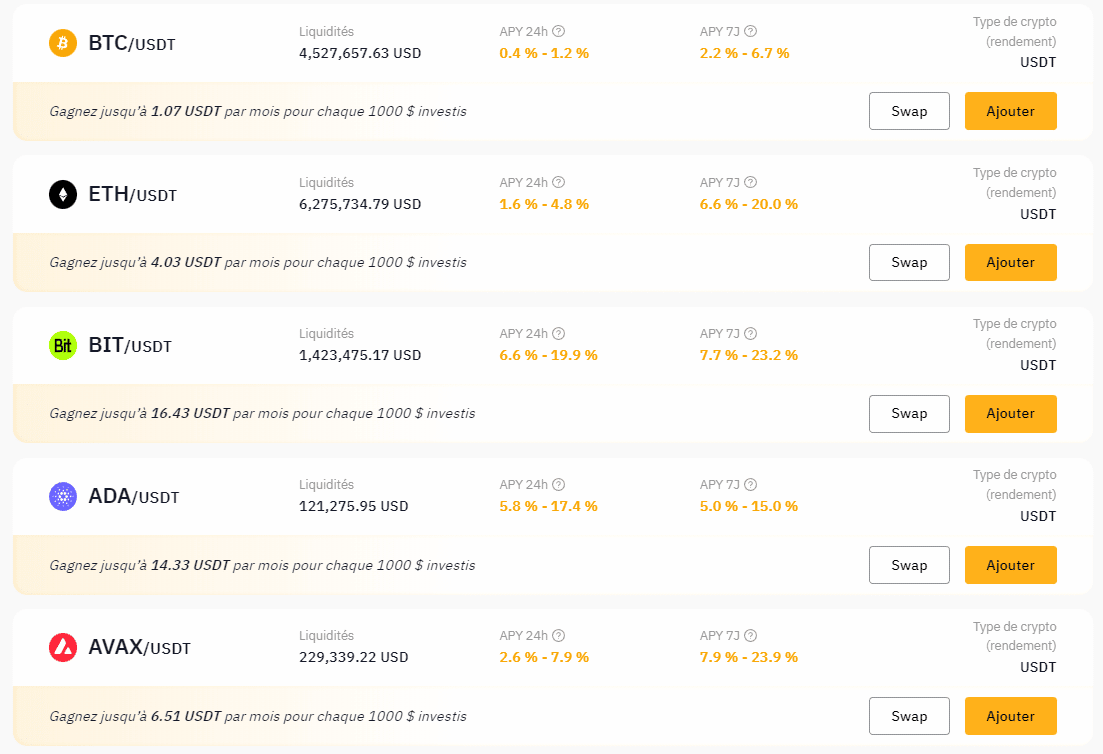The image size is (1103, 754).
Task: Click the green BIT token icon
Action: pyautogui.click(x=63, y=345)
